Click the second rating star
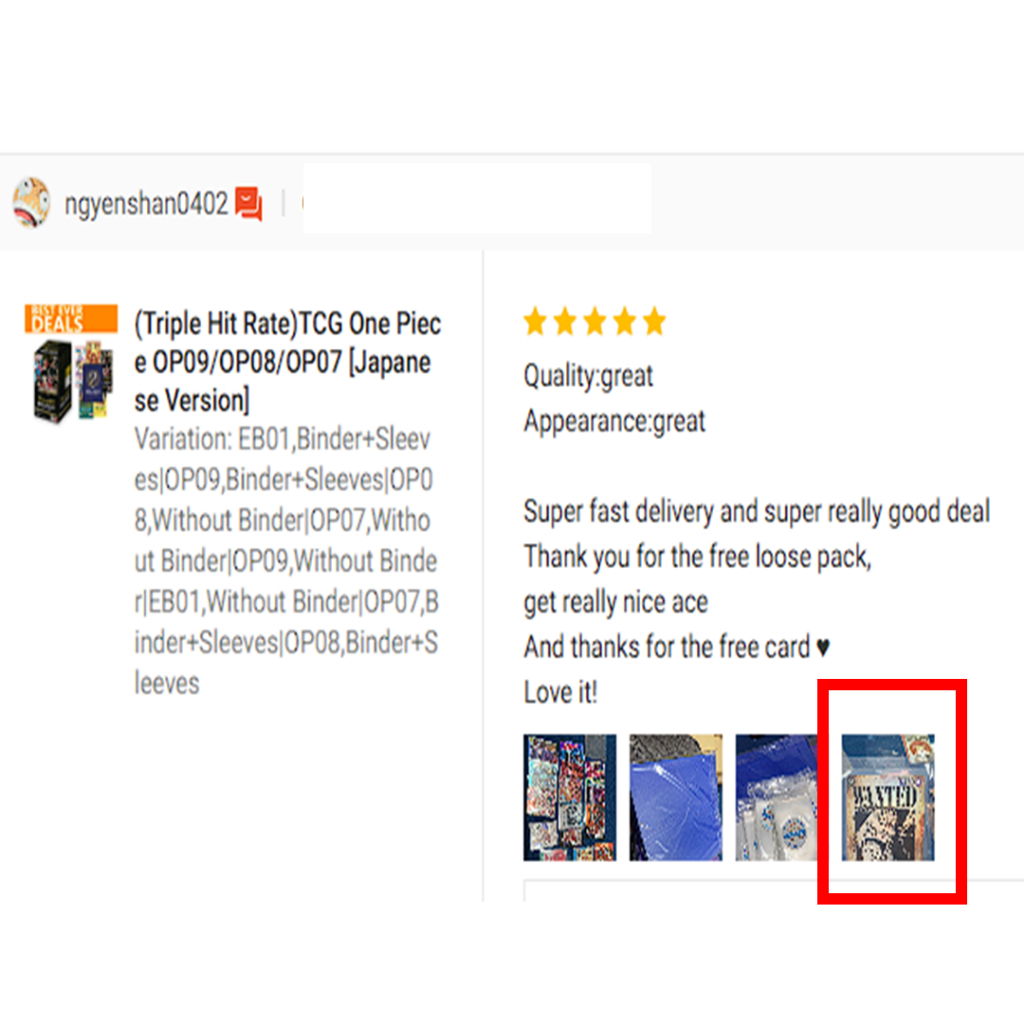Image resolution: width=1024 pixels, height=1024 pixels. point(565,322)
